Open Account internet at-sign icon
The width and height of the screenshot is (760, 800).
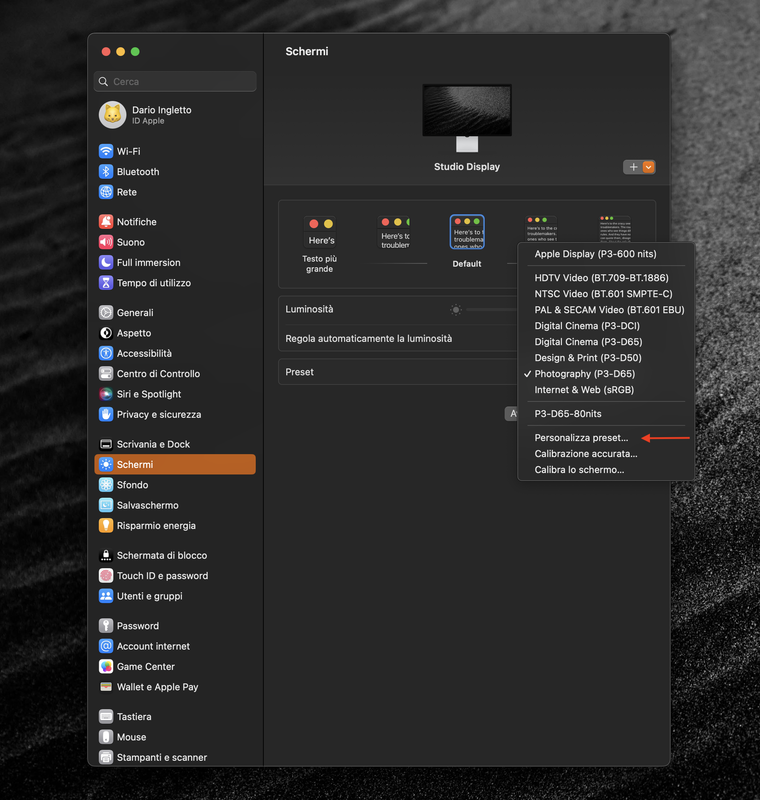(x=106, y=646)
